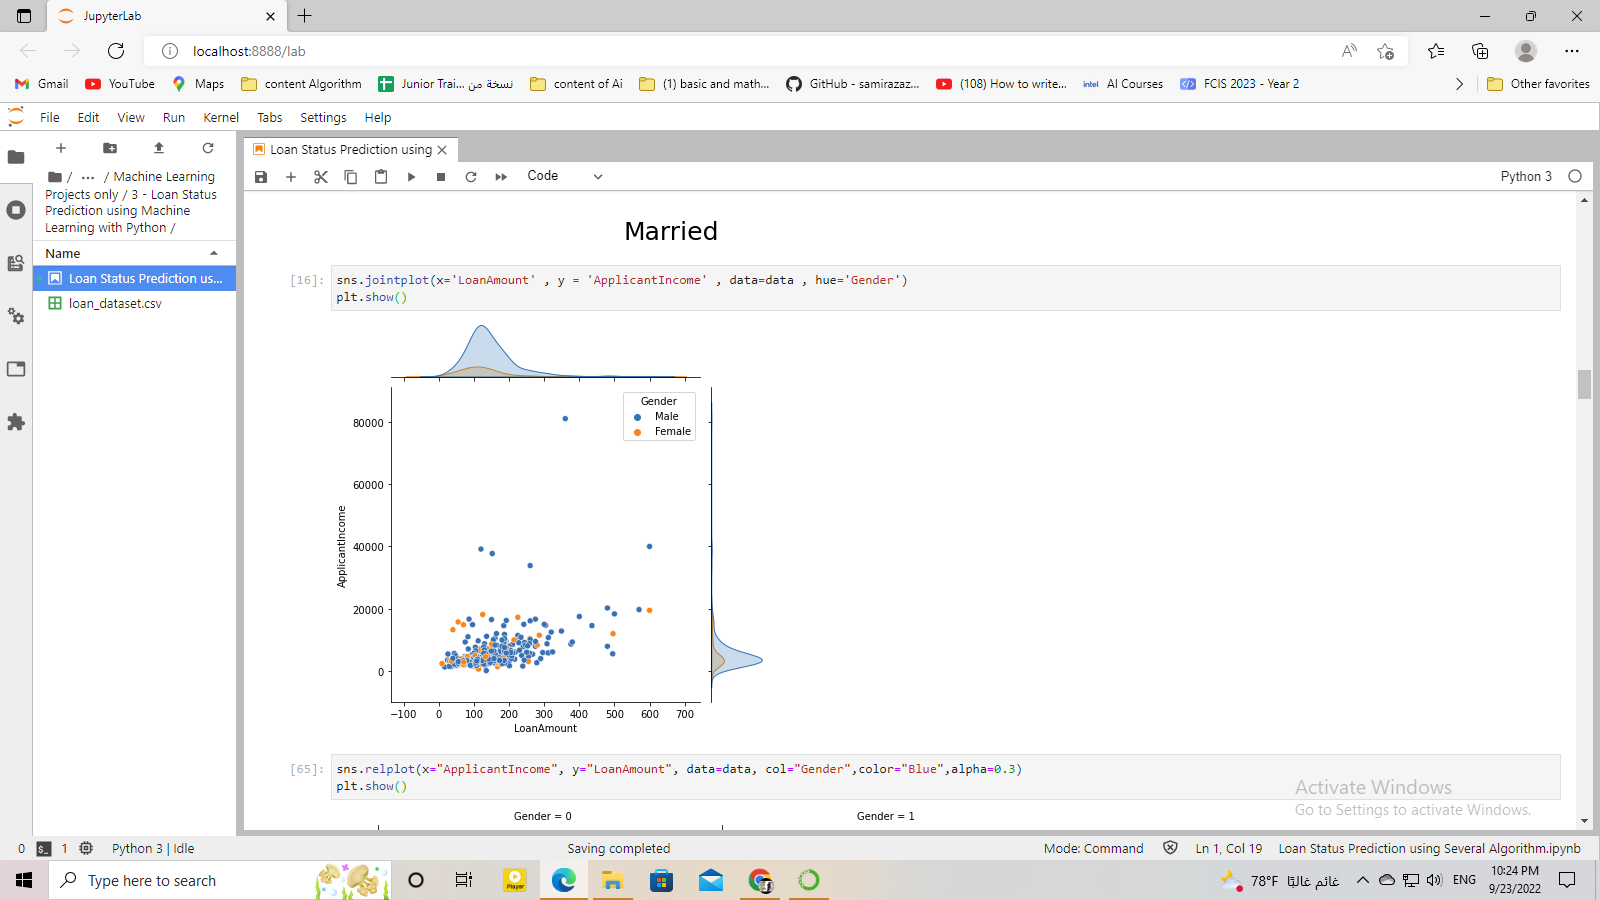
Task: Create a new folder in the file browser
Action: [x=110, y=148]
